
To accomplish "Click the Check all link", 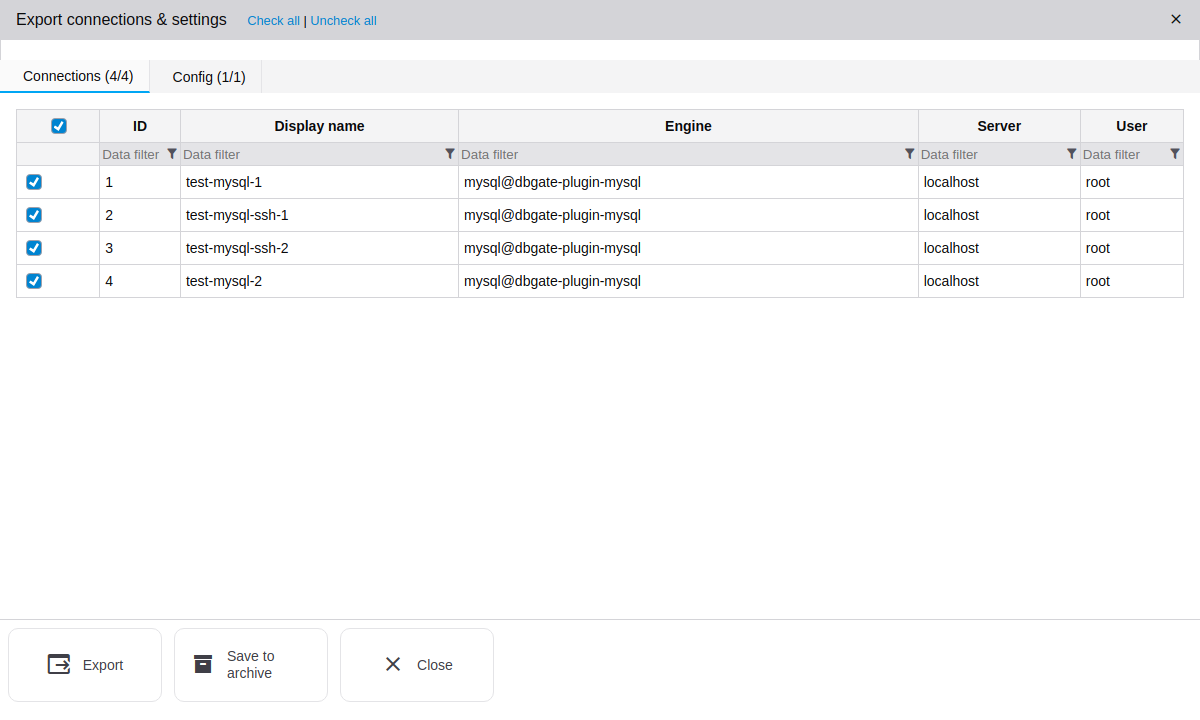I will [273, 21].
